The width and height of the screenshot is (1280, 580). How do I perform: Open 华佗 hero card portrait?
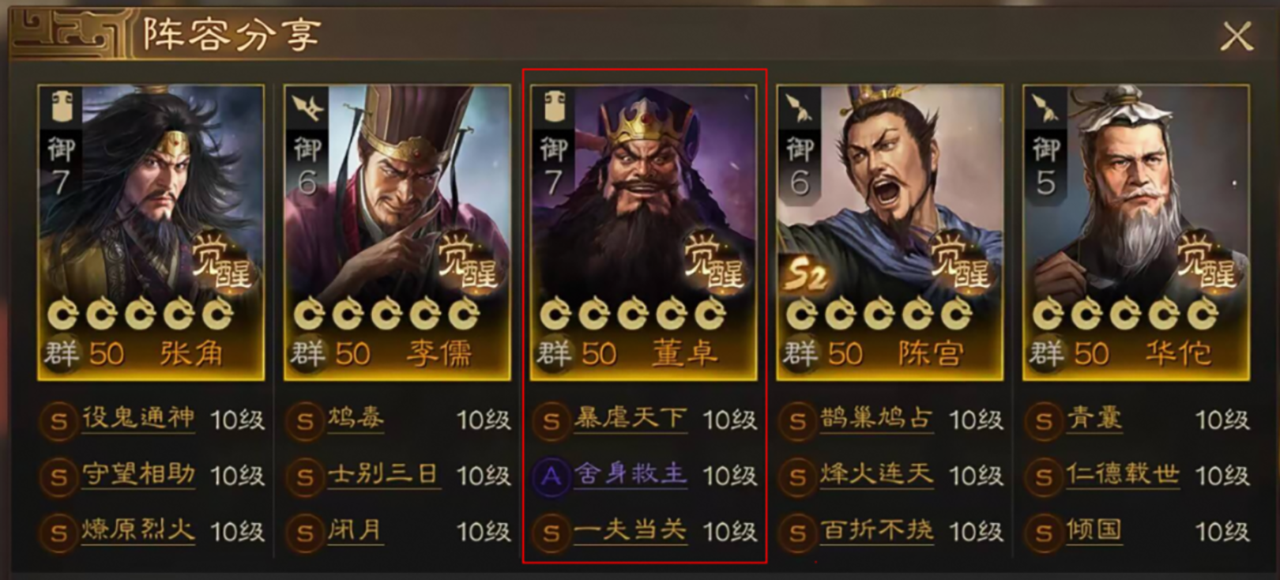click(1135, 232)
